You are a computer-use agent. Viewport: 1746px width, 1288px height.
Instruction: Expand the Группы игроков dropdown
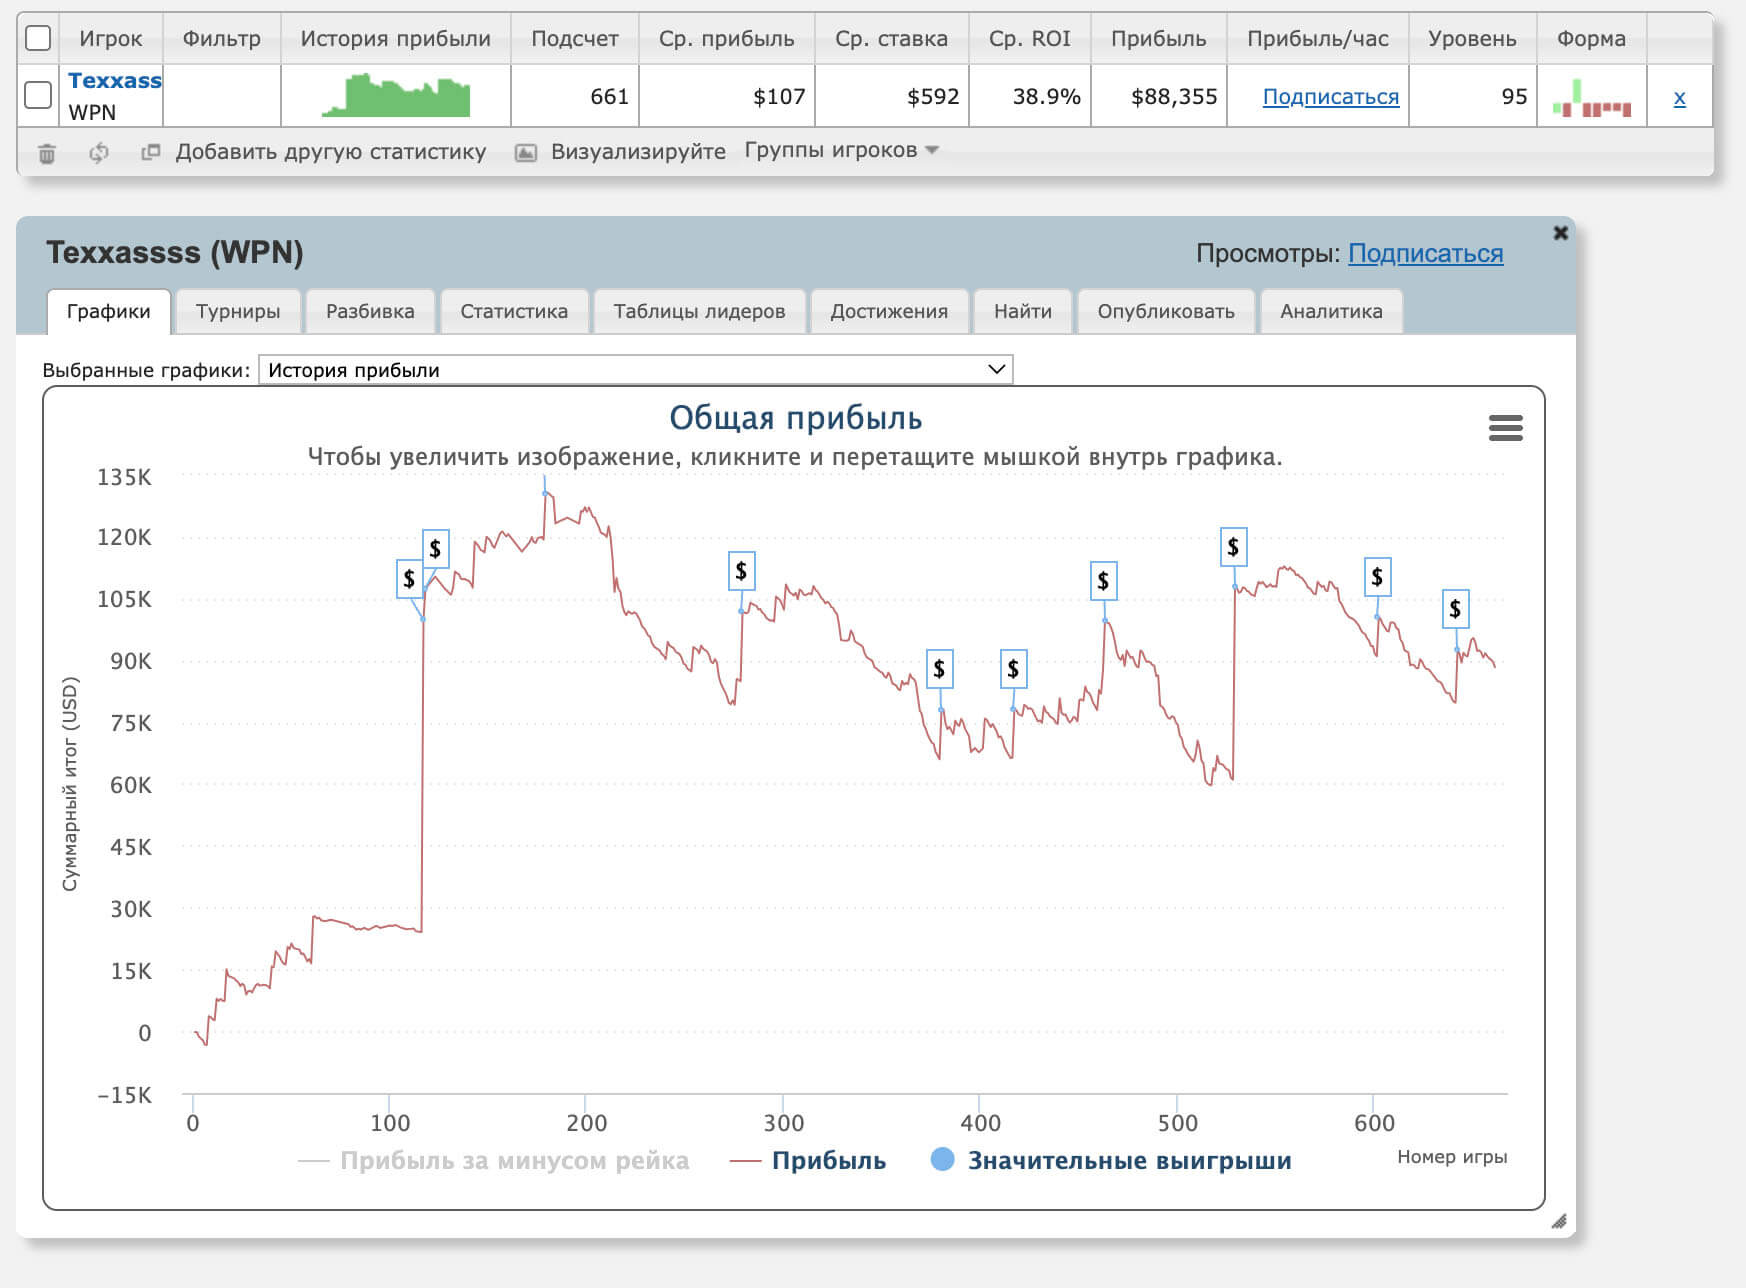pos(841,150)
